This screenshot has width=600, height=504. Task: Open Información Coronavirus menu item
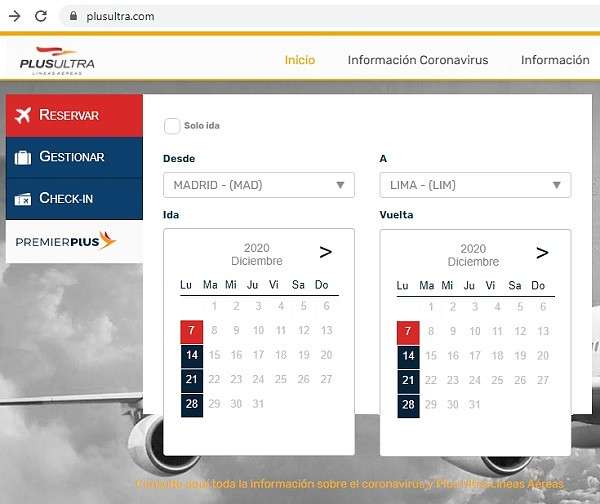click(x=418, y=60)
